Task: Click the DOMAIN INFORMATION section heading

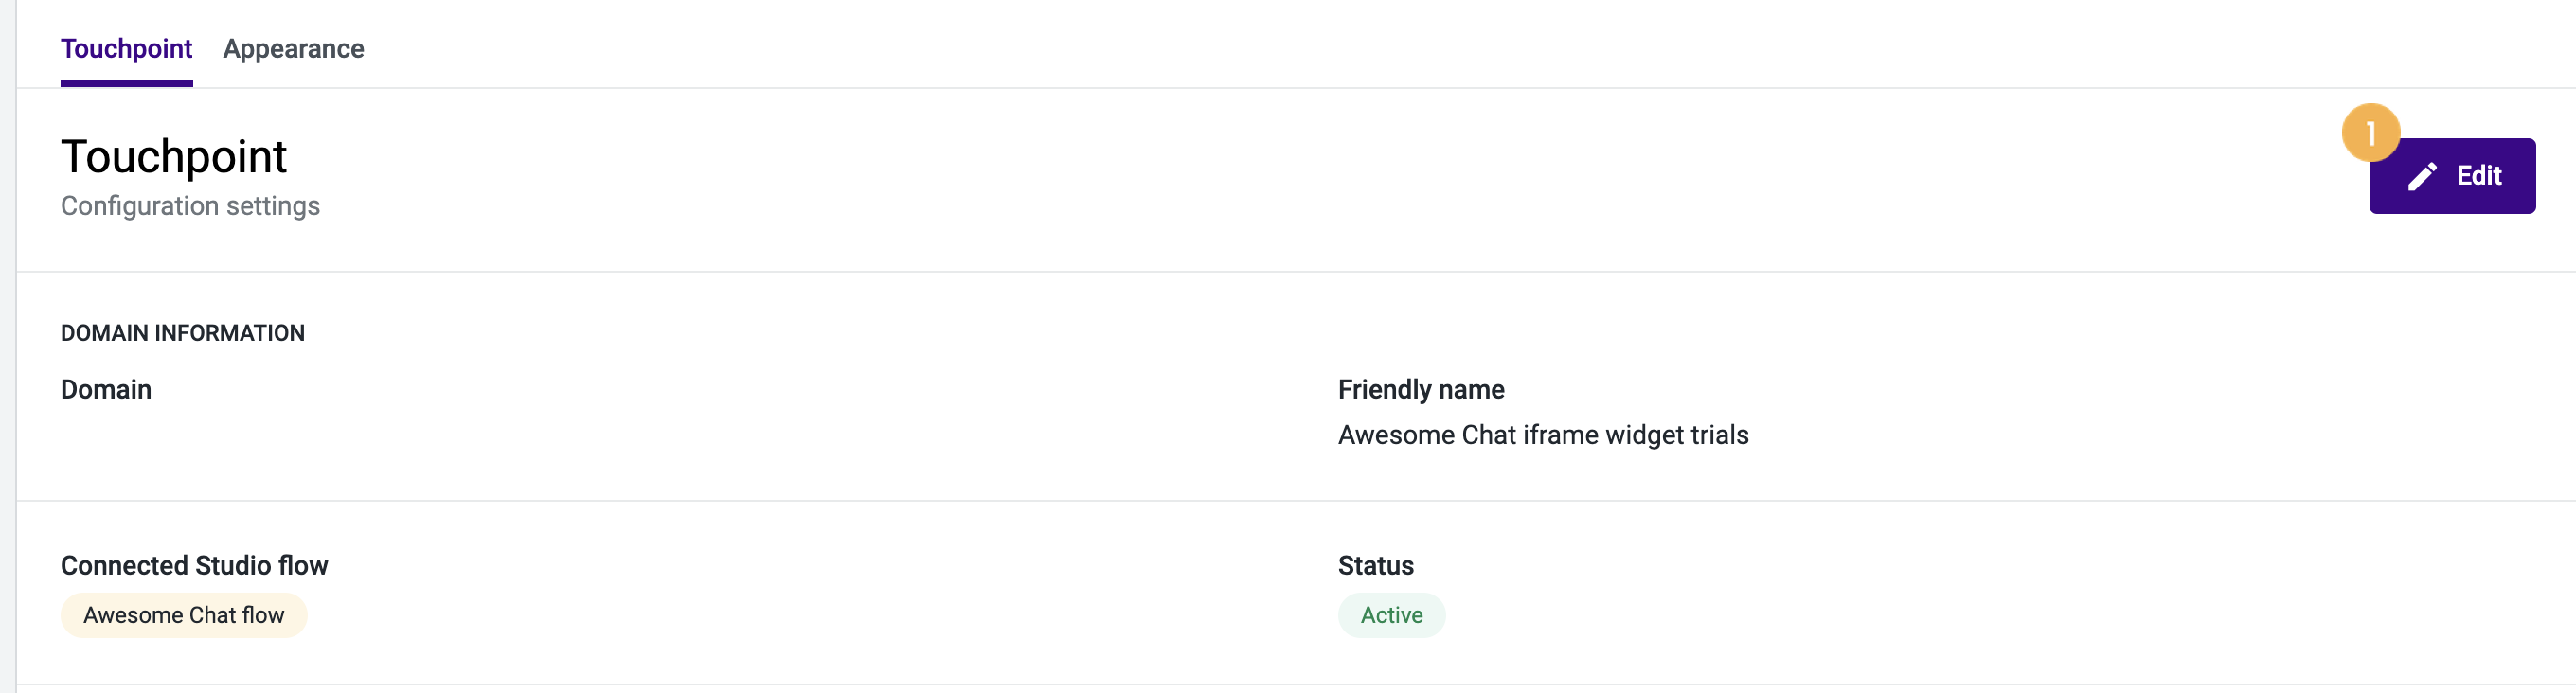Action: (183, 332)
